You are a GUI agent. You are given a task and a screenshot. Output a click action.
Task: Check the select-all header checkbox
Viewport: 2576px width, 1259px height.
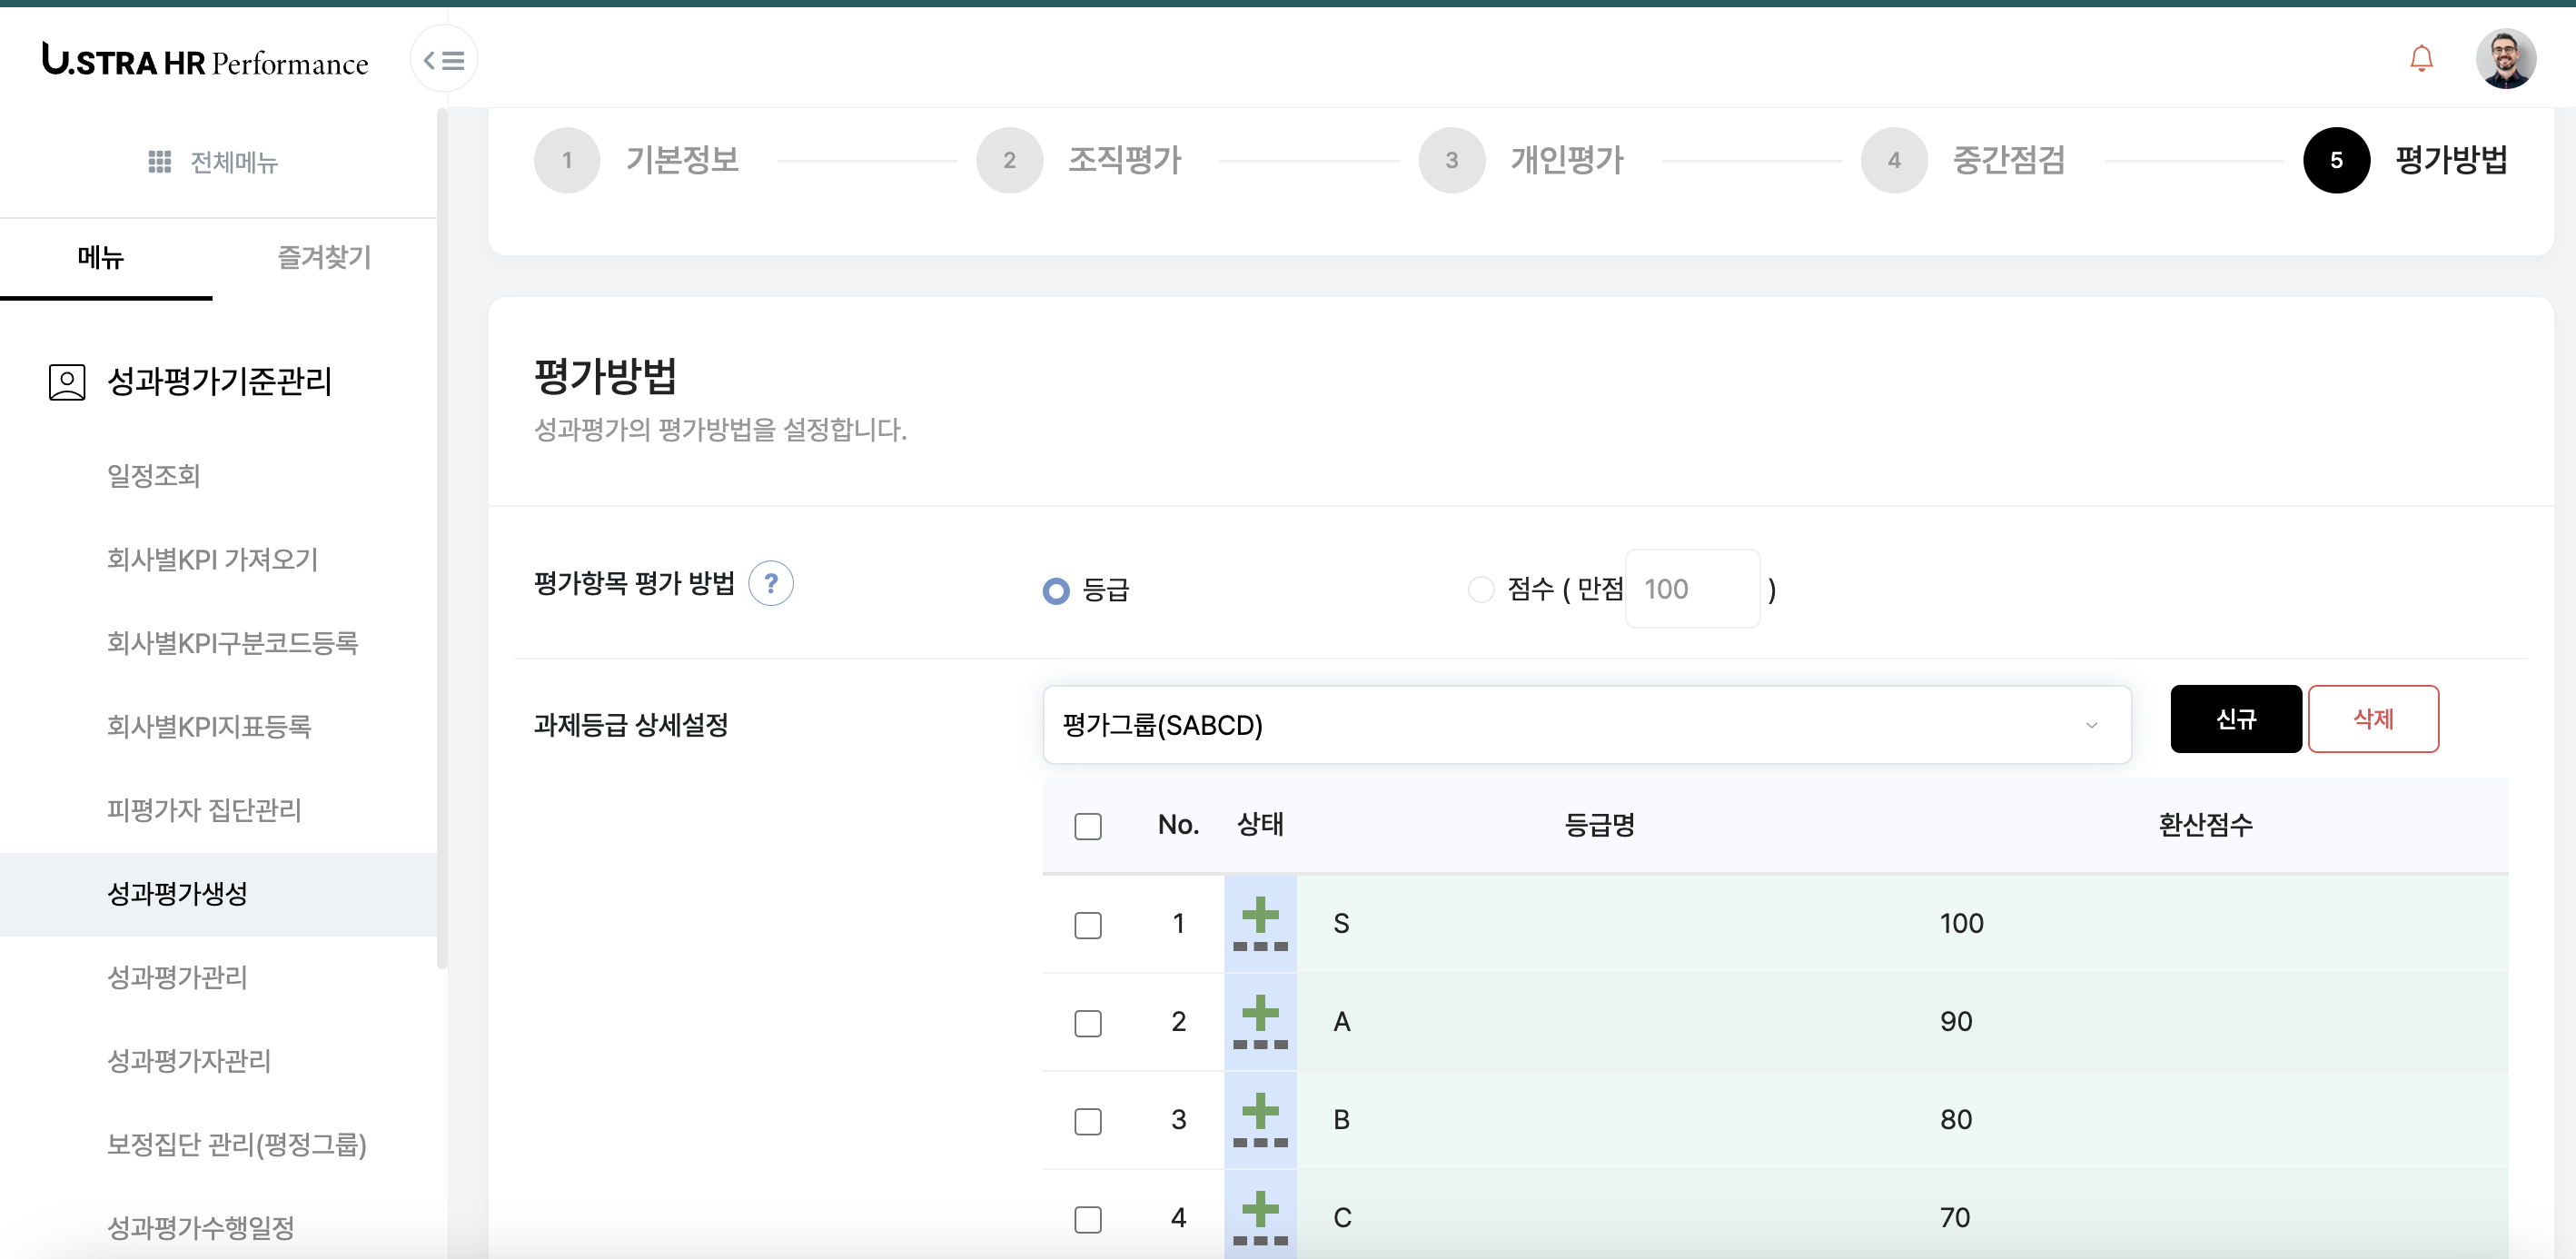1088,826
